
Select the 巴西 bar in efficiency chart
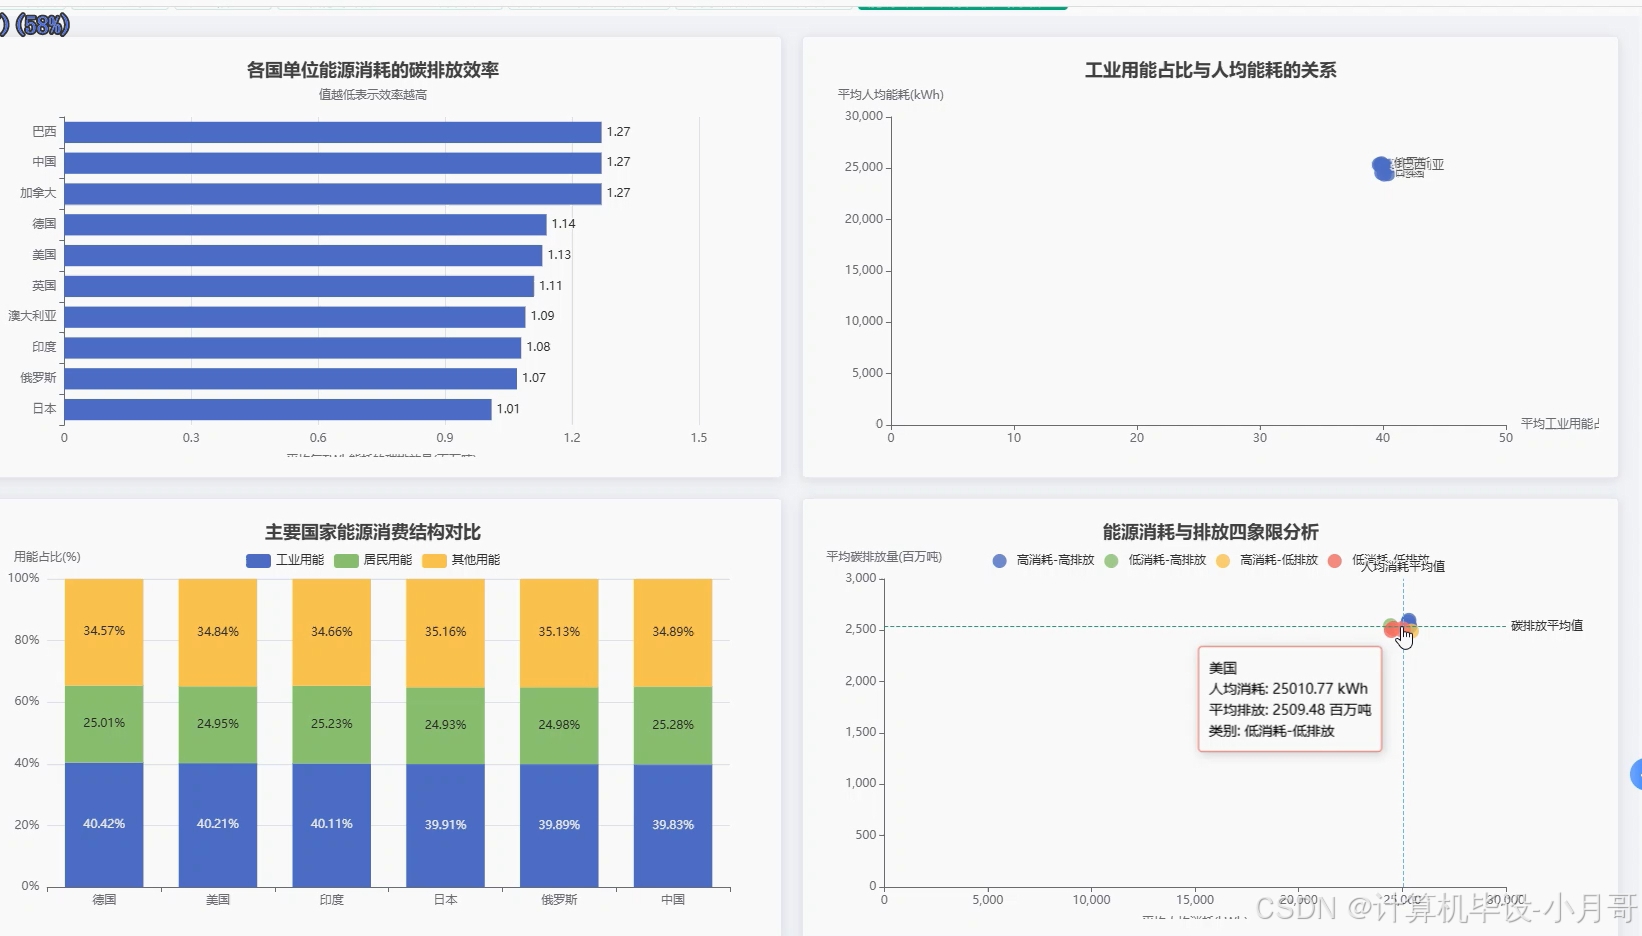click(x=333, y=132)
